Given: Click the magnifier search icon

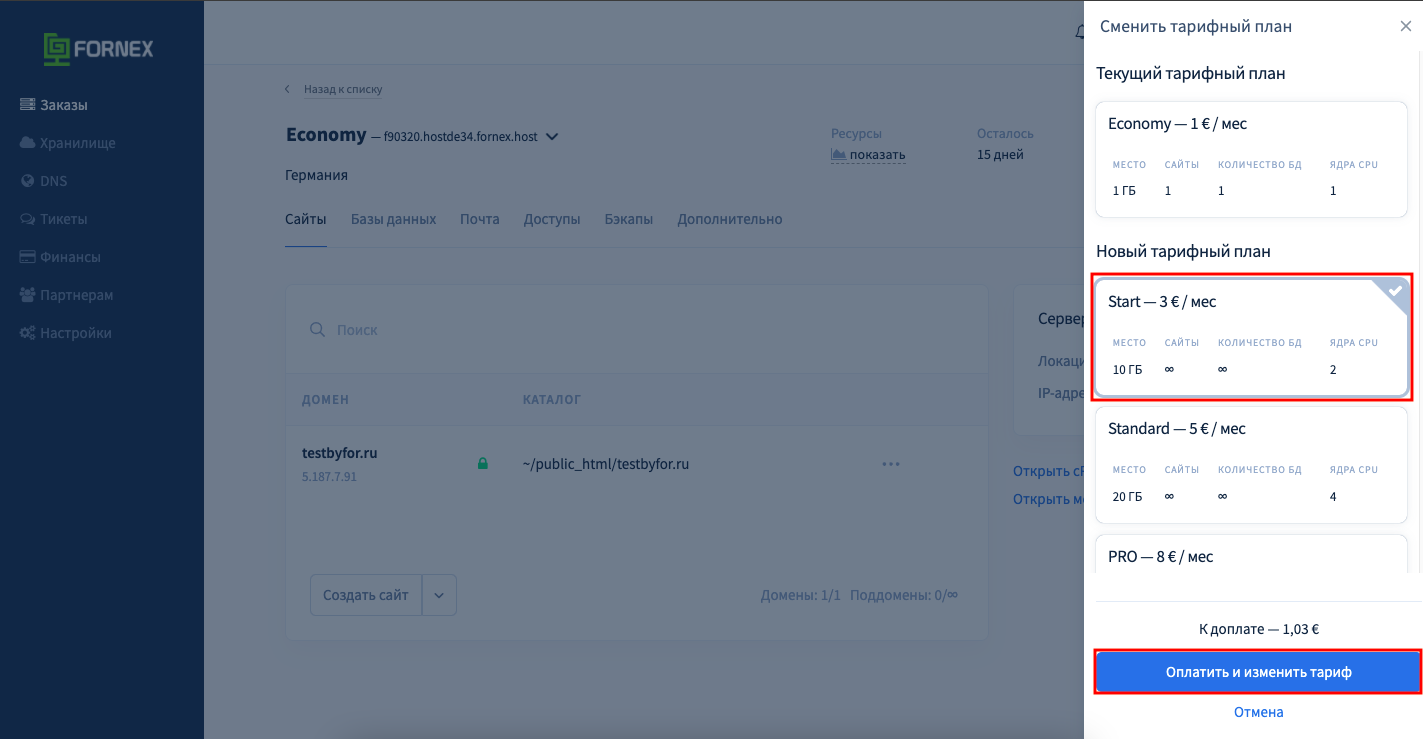Looking at the screenshot, I should tap(317, 329).
